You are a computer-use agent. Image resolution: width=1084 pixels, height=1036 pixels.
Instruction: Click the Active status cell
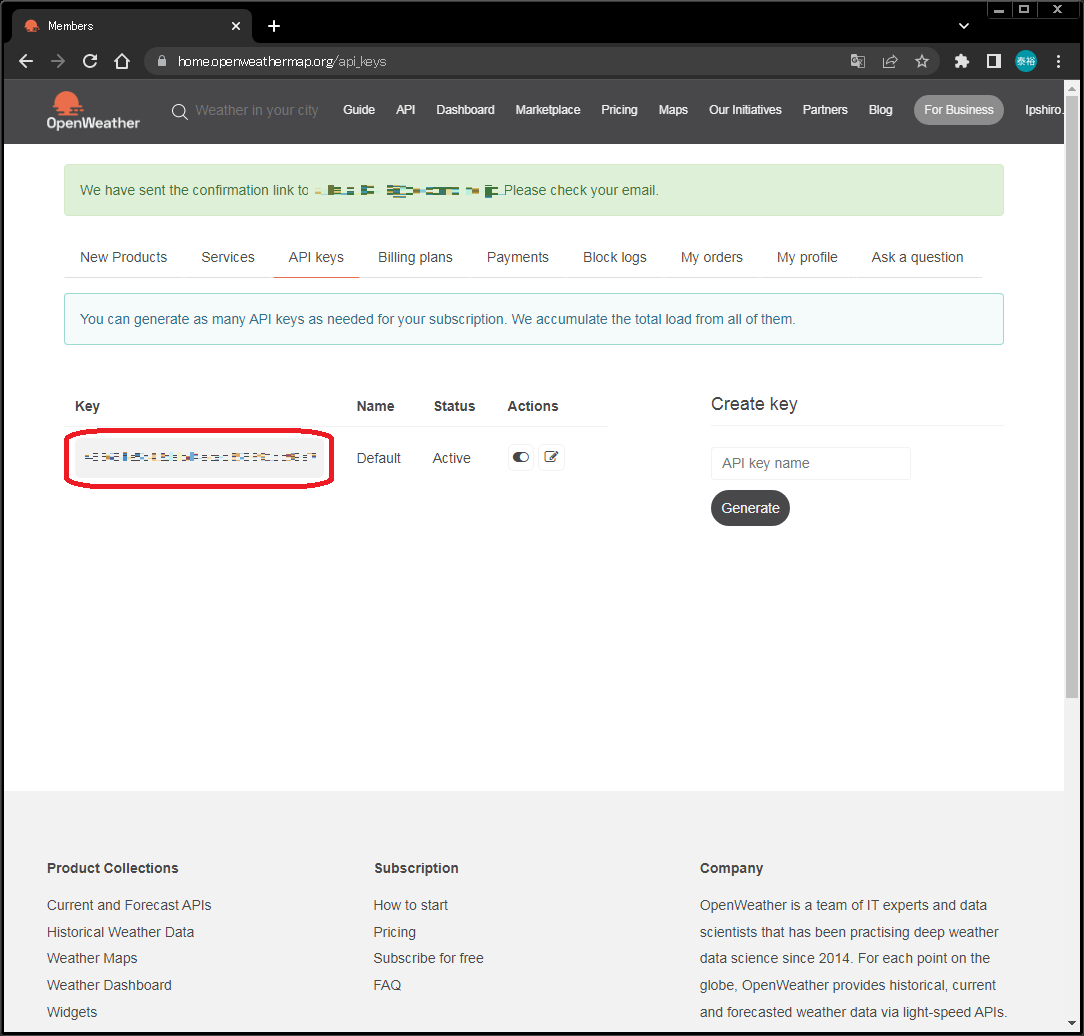pyautogui.click(x=451, y=458)
